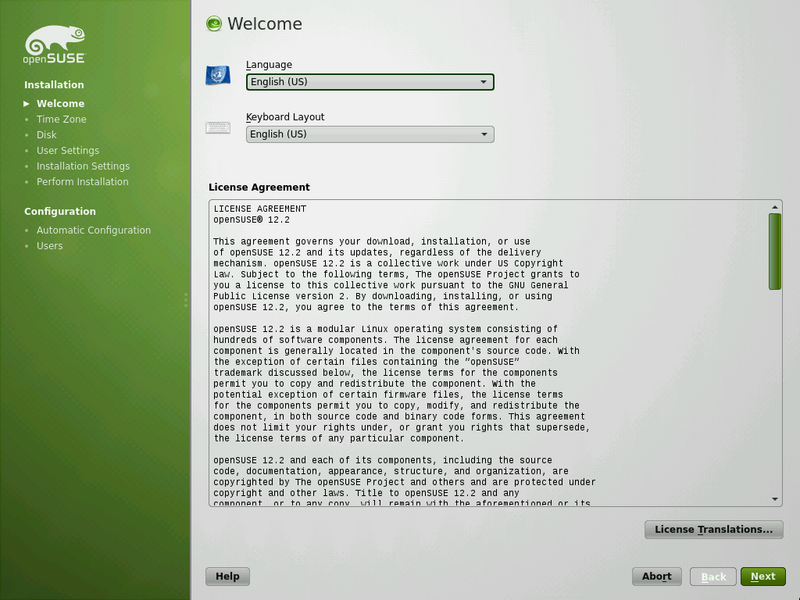The image size is (800, 600).
Task: Click the language flag icon
Action: click(x=218, y=76)
